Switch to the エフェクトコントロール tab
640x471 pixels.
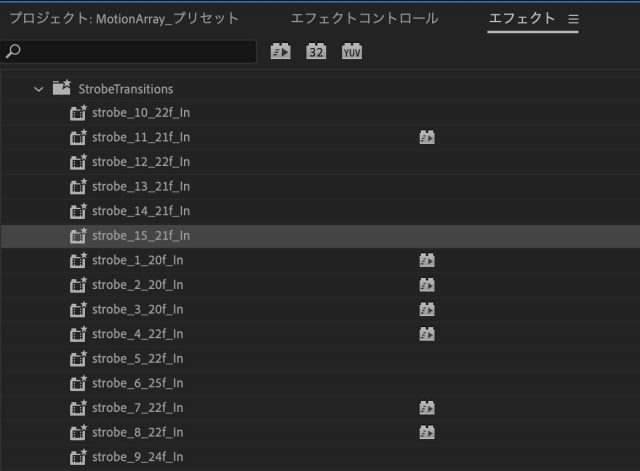364,19
